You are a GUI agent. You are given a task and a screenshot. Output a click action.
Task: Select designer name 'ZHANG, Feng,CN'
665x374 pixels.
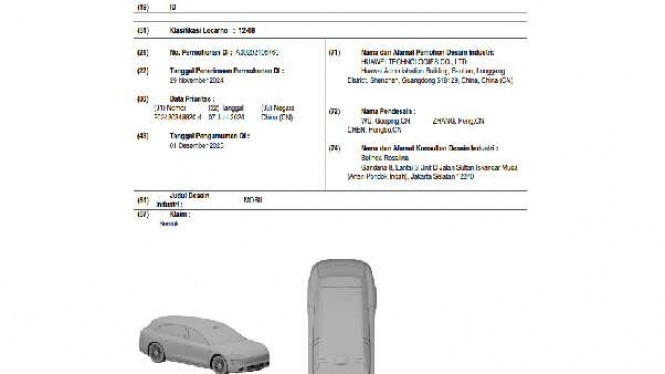pos(458,121)
